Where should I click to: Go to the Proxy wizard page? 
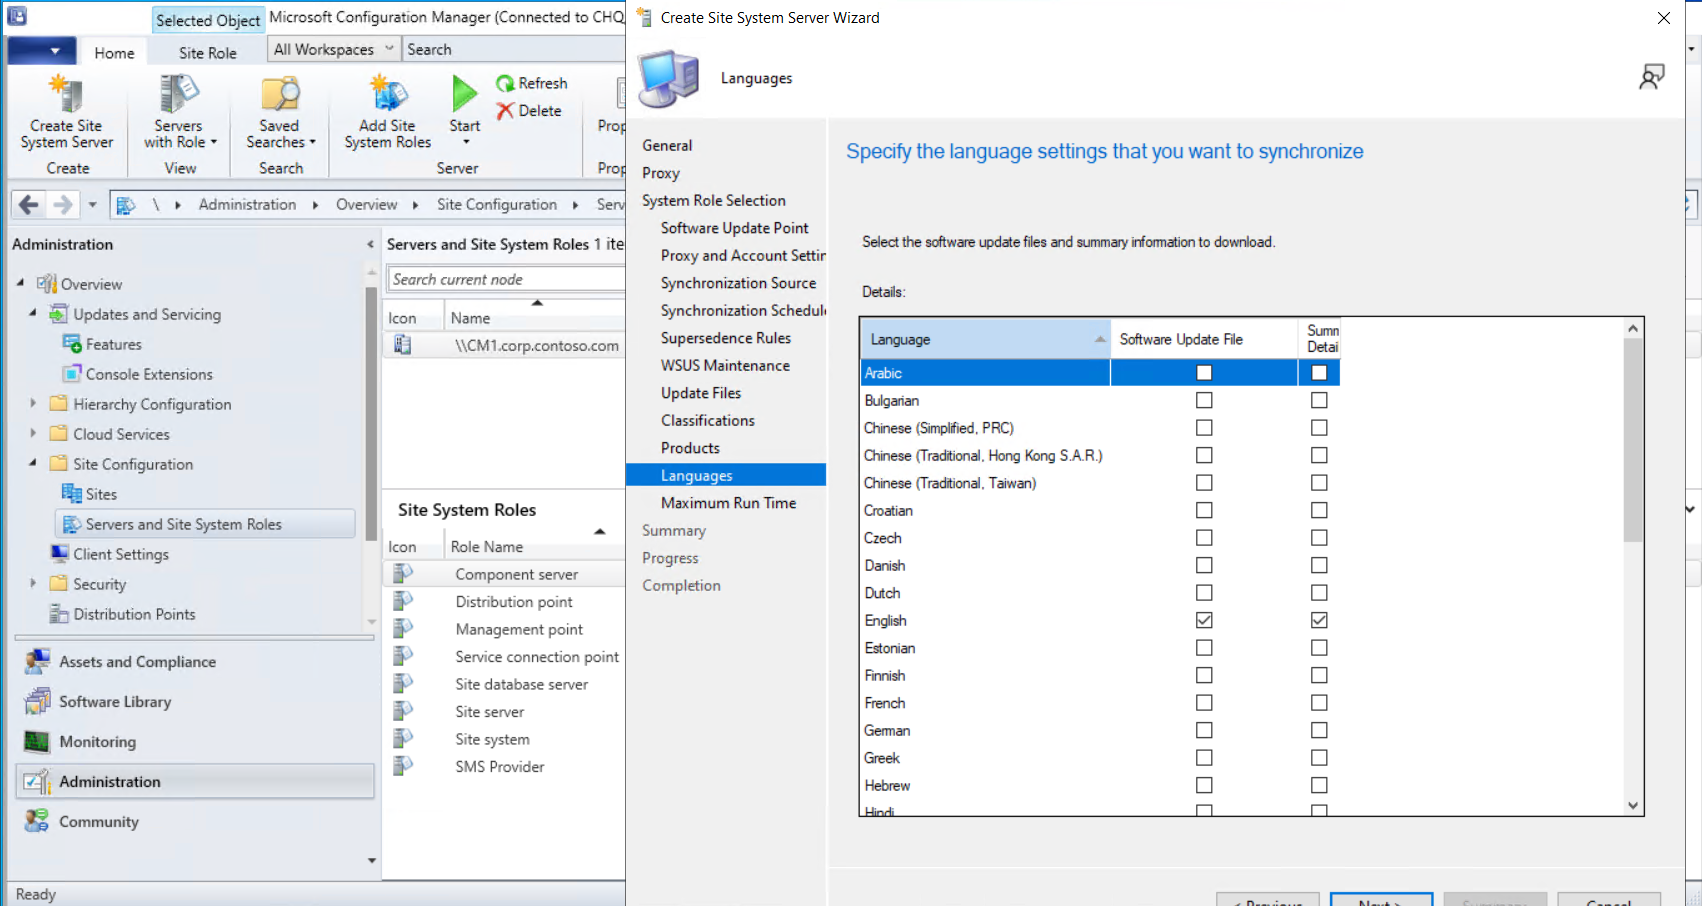pos(661,173)
